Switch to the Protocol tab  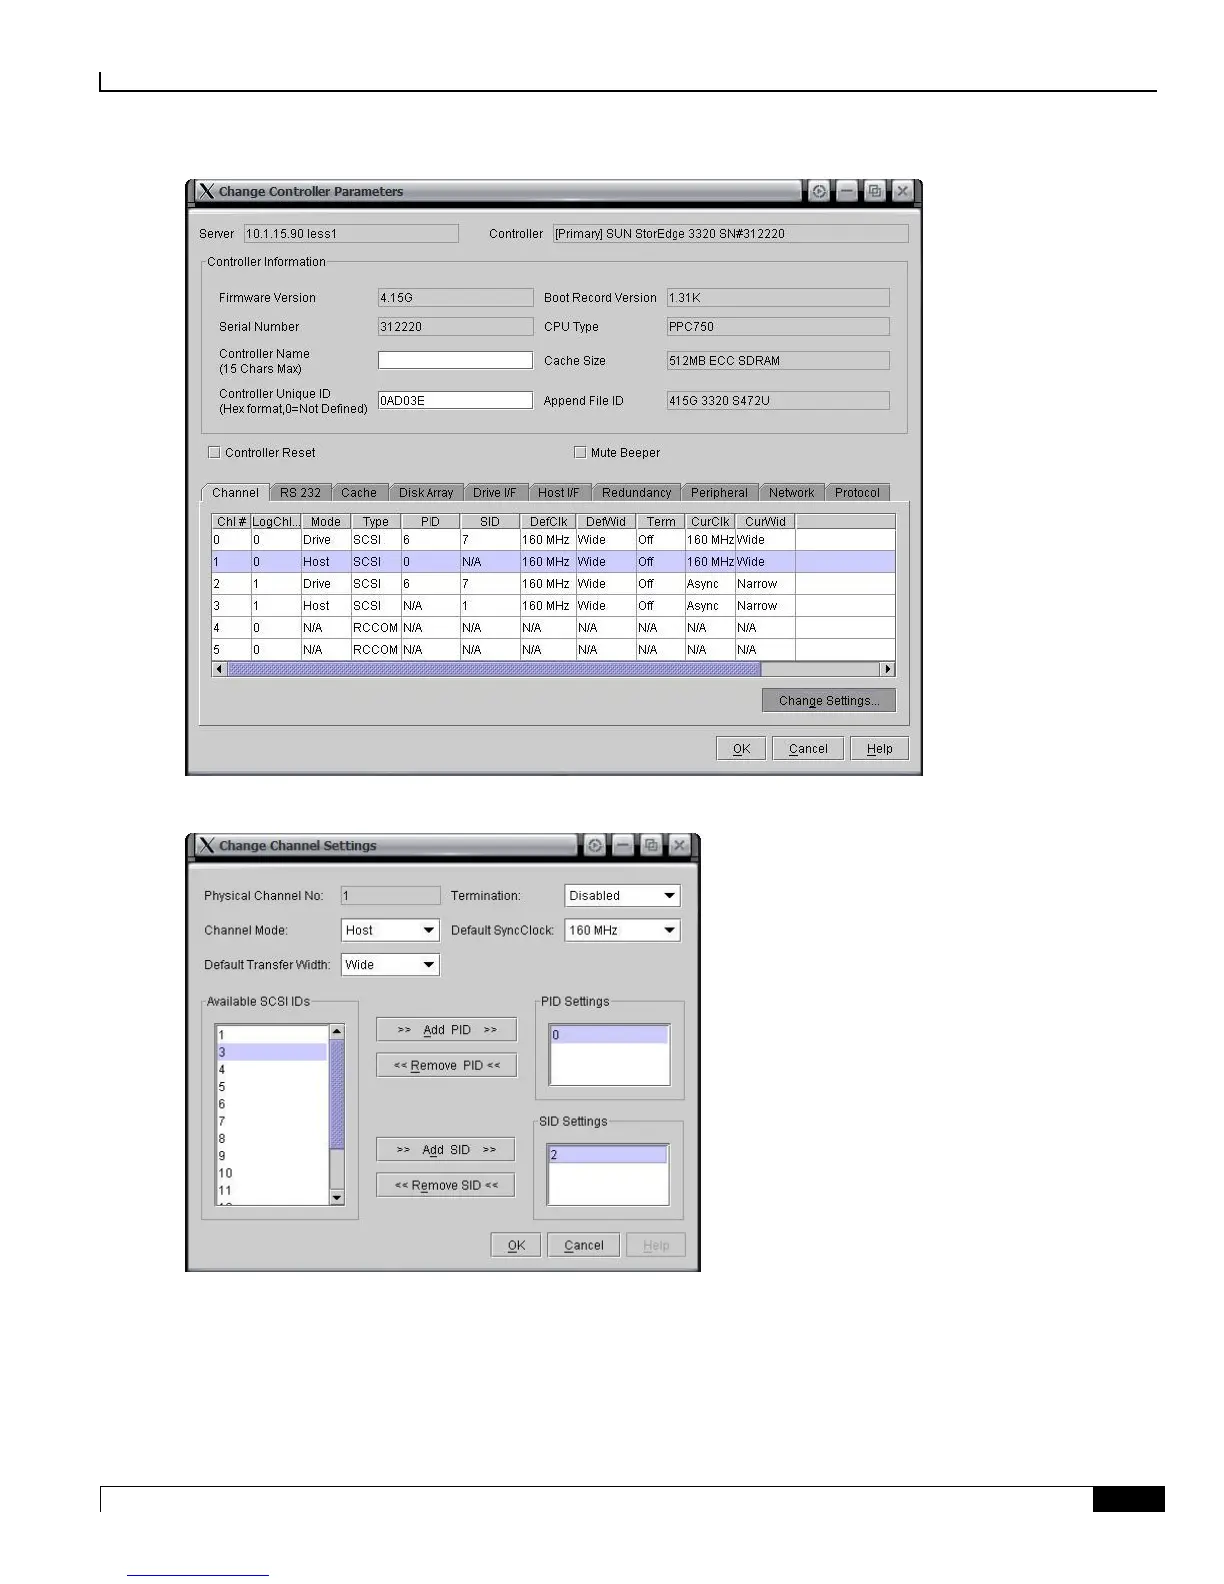[x=857, y=492]
